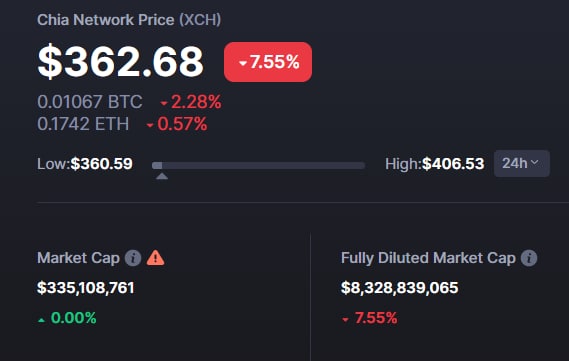Viewport: 569px width, 361px height.
Task: Click the Low $360.59 value
Action: (85, 164)
